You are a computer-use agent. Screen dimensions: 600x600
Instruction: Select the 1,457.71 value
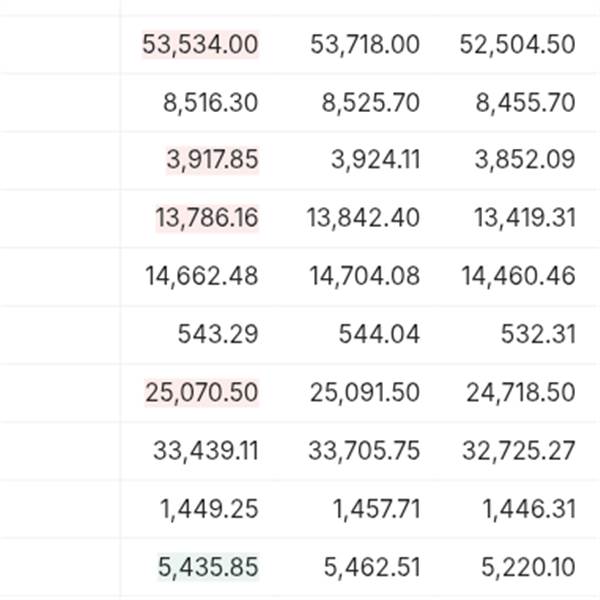[376, 508]
